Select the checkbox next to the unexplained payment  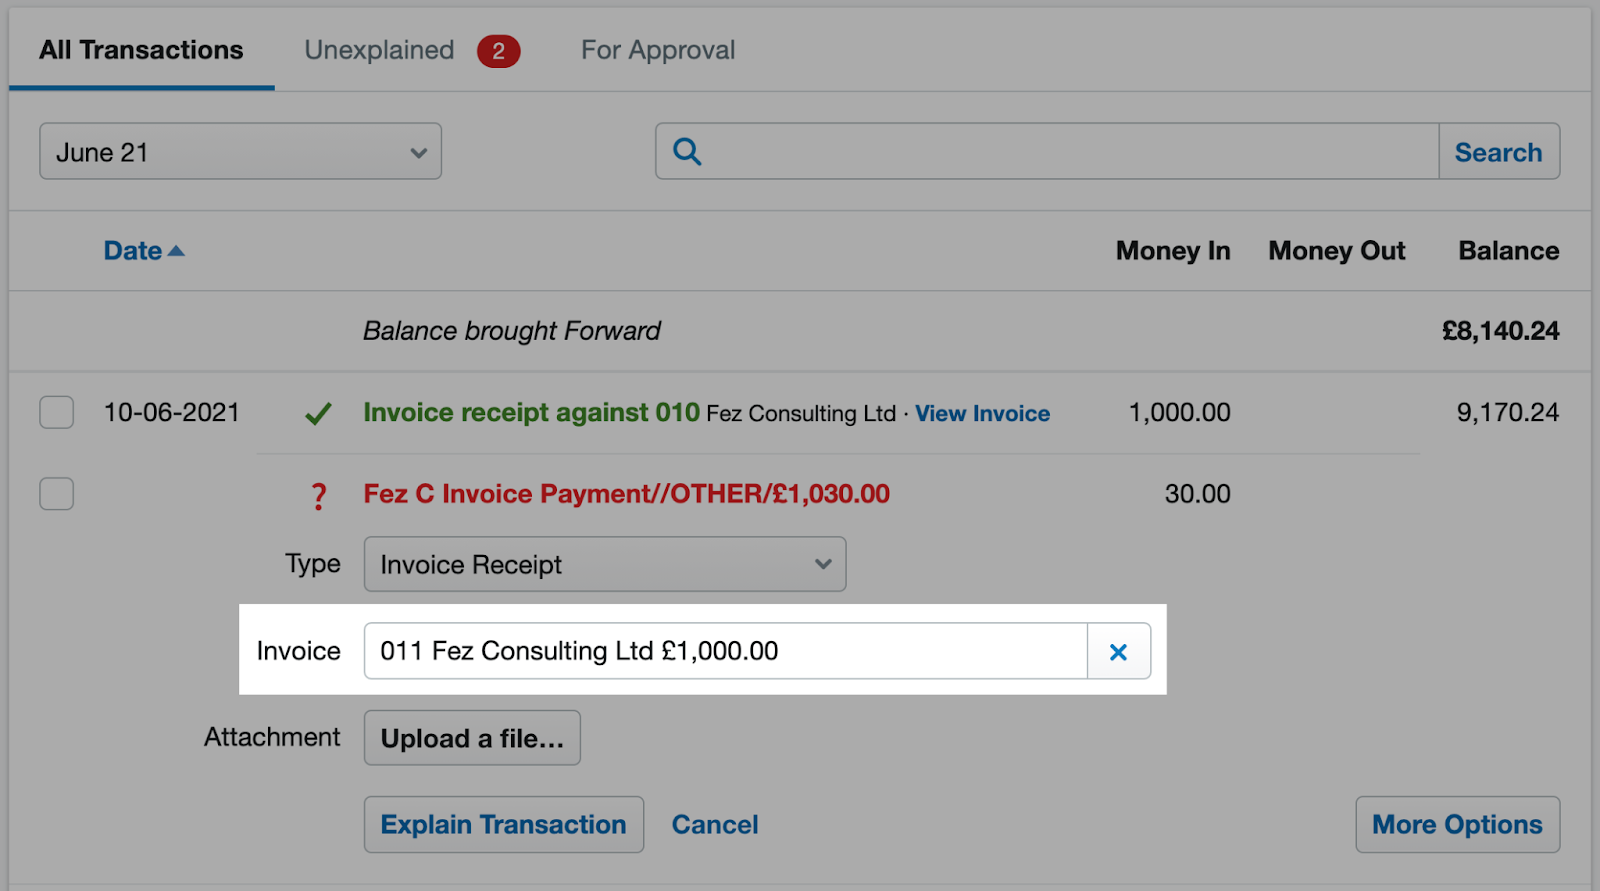pyautogui.click(x=56, y=493)
